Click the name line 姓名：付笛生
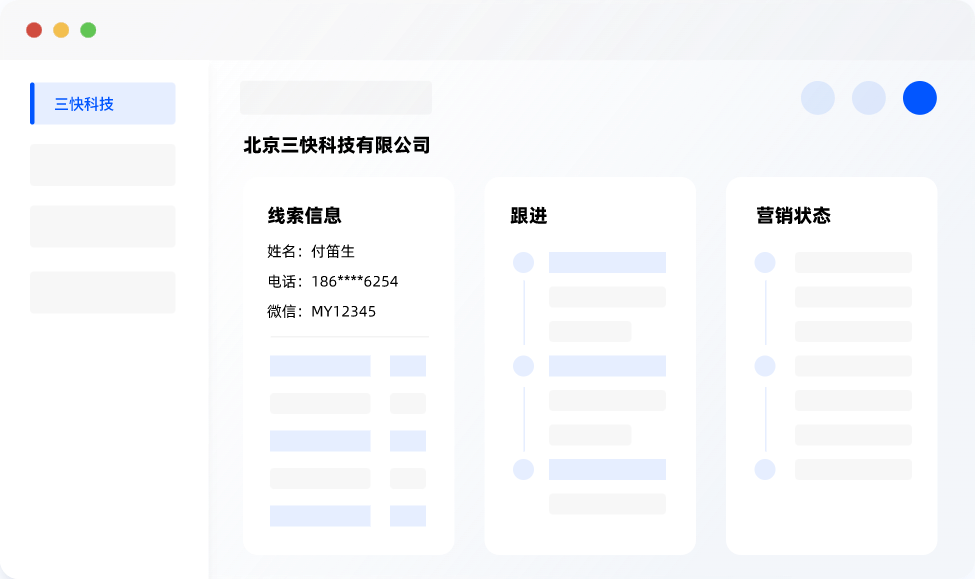The height and width of the screenshot is (579, 975). click(311, 251)
